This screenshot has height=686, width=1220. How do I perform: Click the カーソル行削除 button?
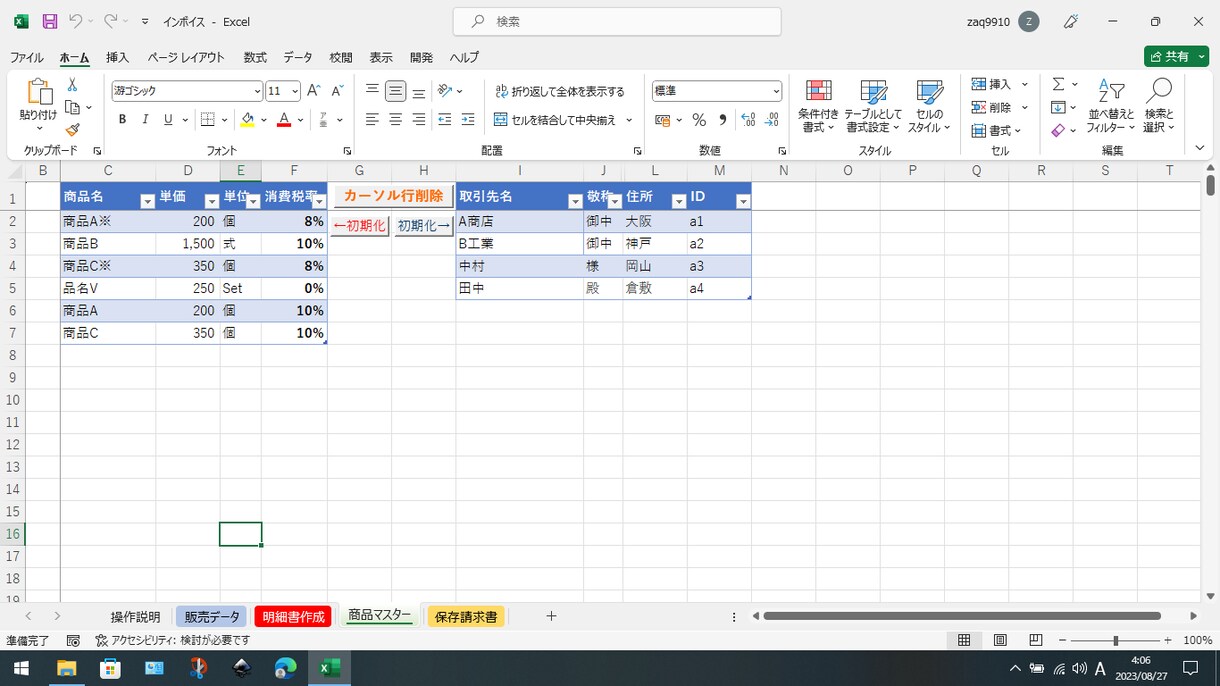[x=393, y=196]
